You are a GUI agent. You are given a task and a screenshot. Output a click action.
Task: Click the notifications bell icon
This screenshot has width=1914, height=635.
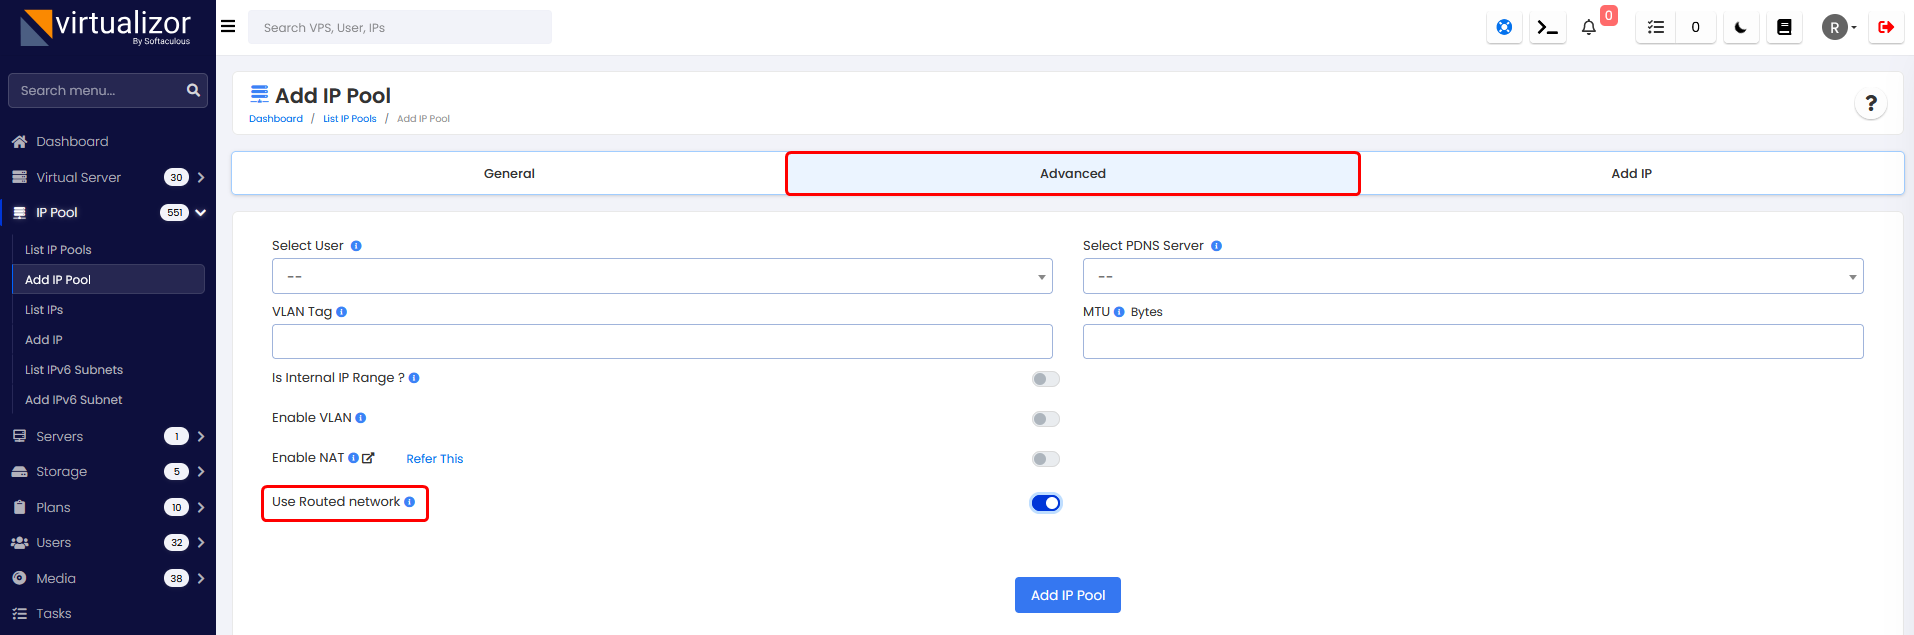click(1588, 28)
